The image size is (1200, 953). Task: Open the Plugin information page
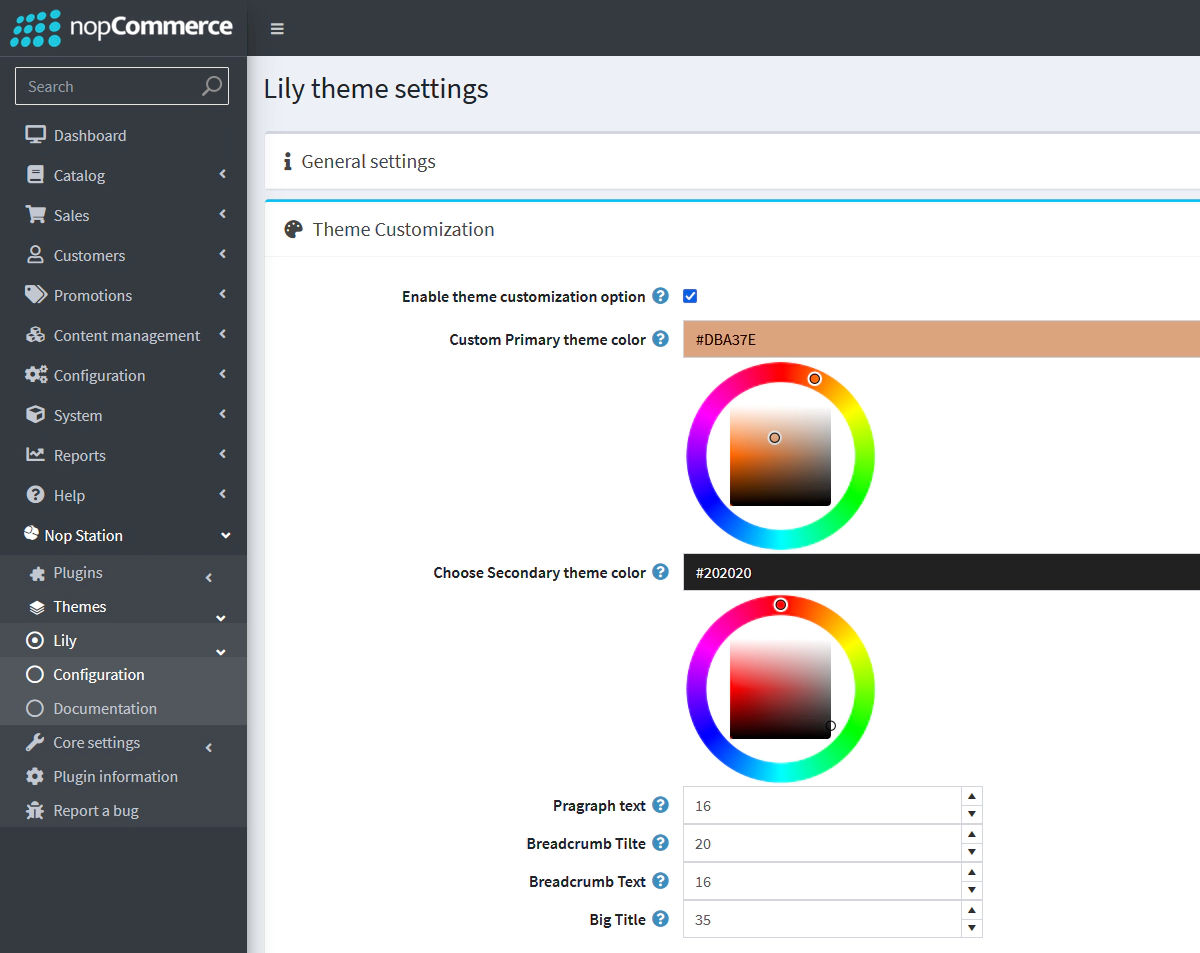point(114,776)
